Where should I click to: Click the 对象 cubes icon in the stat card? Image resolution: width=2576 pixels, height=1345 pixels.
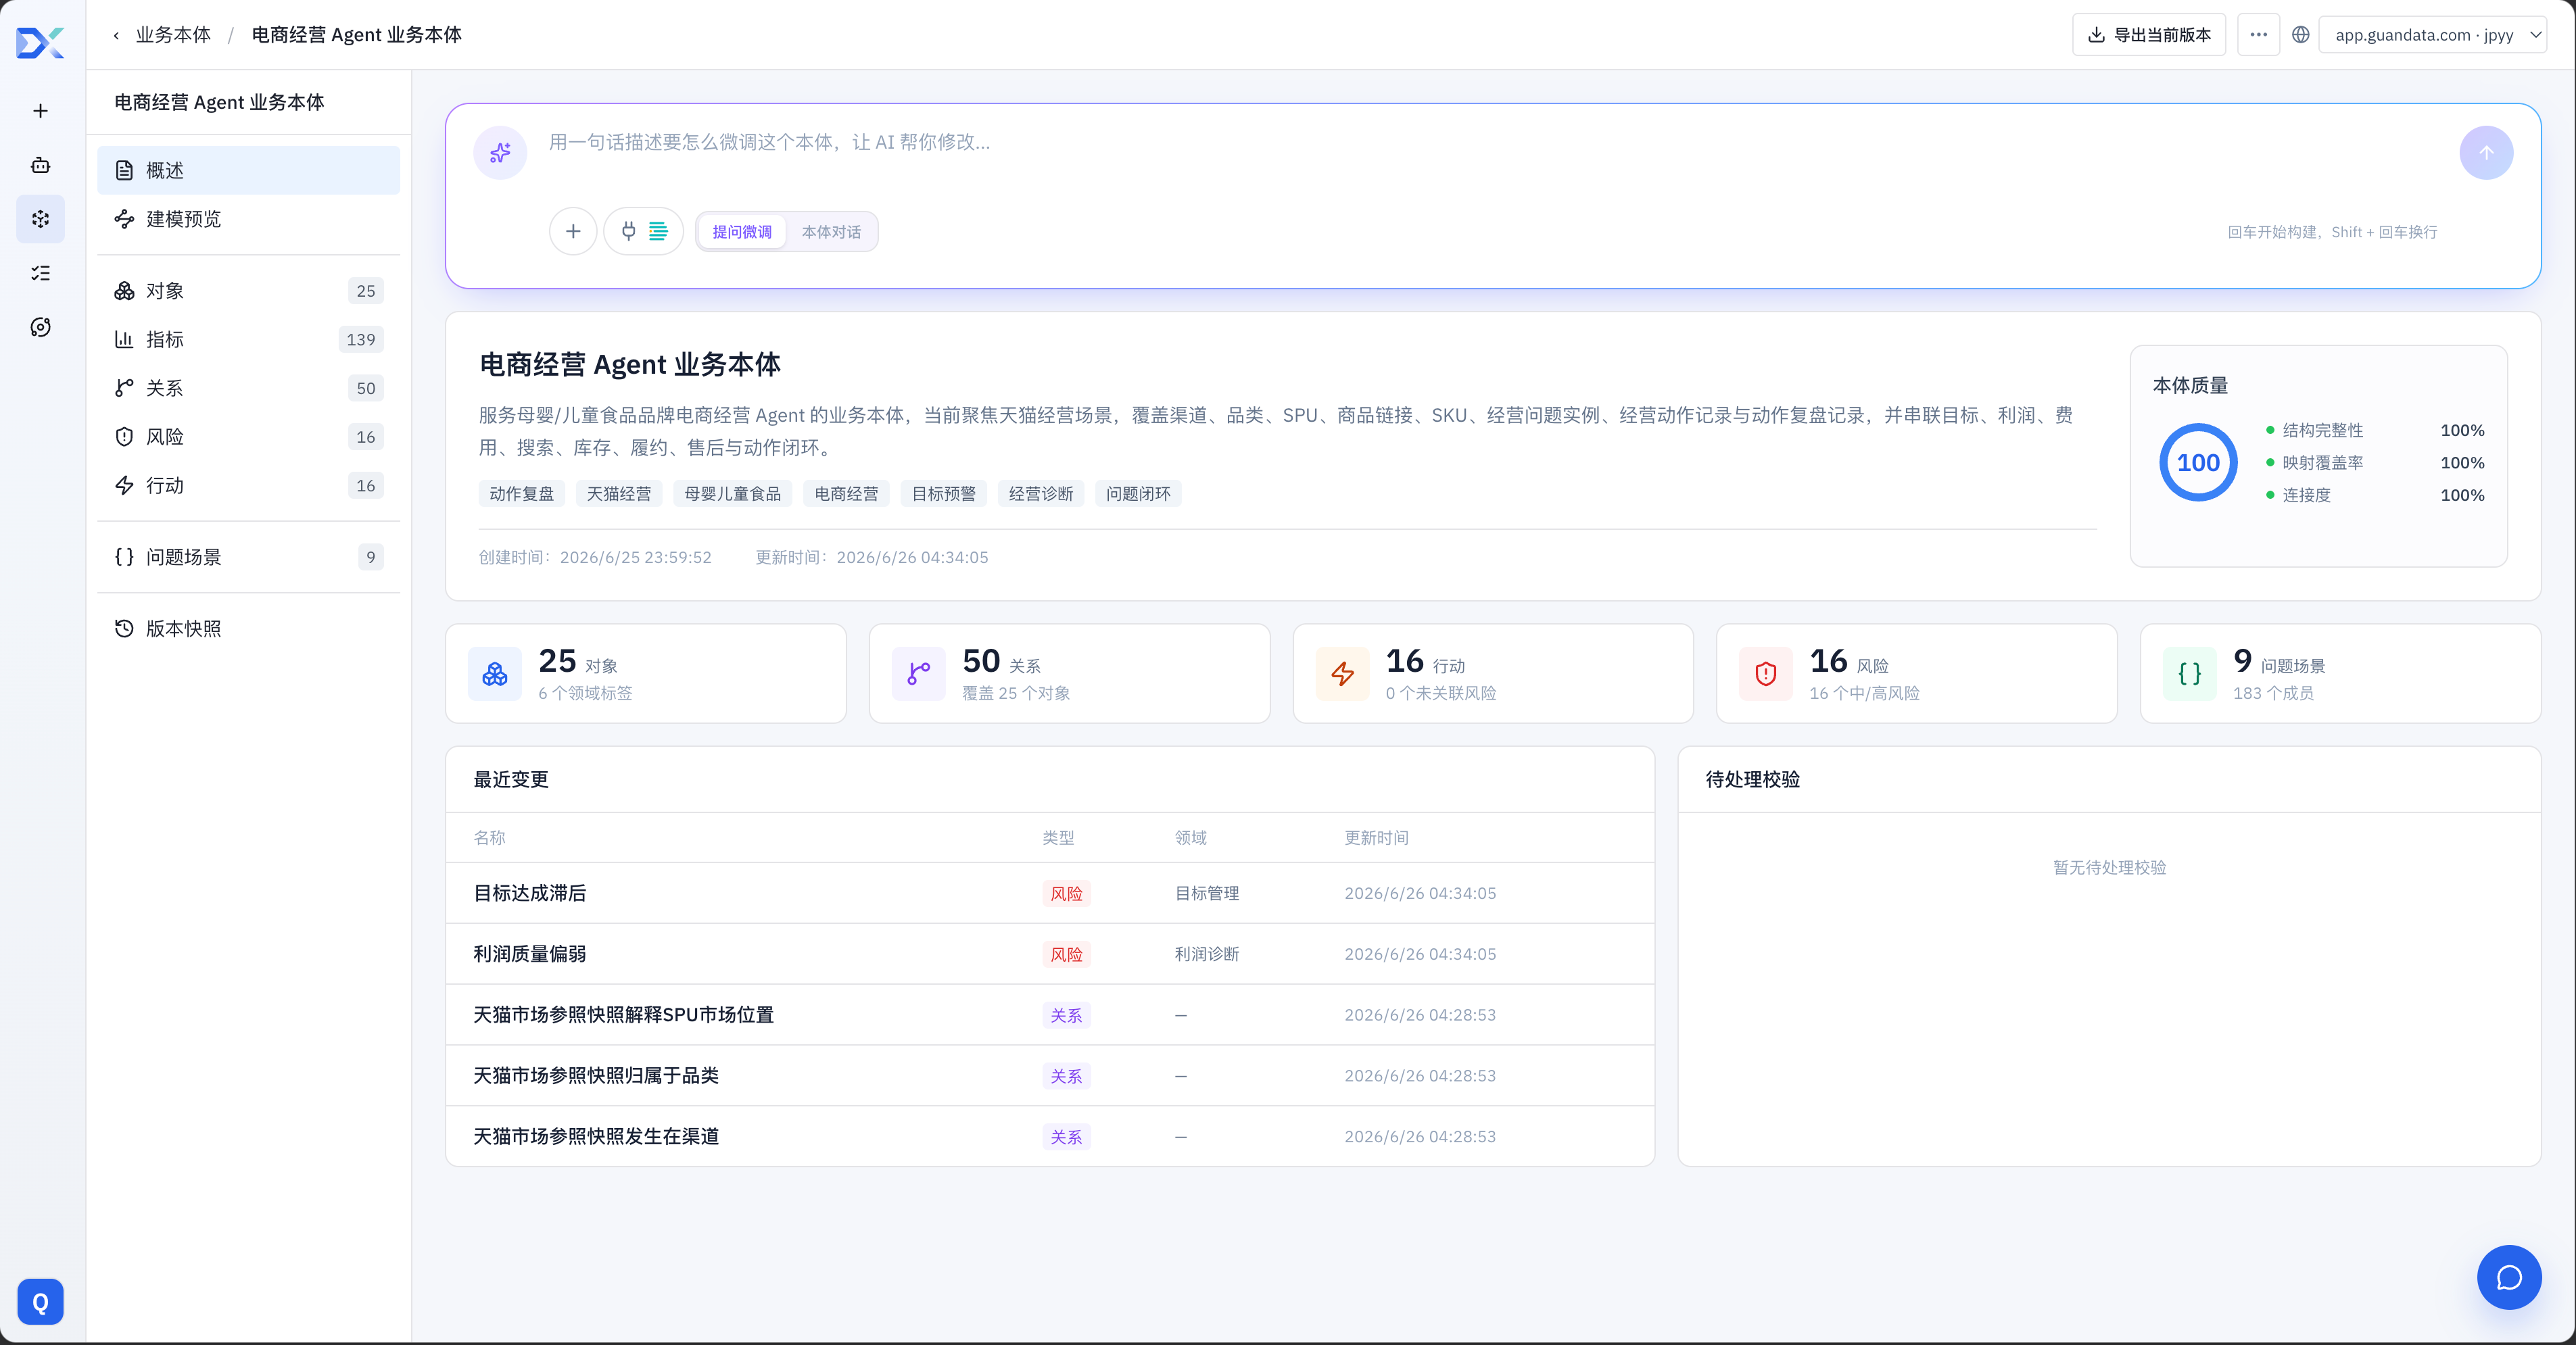(495, 674)
